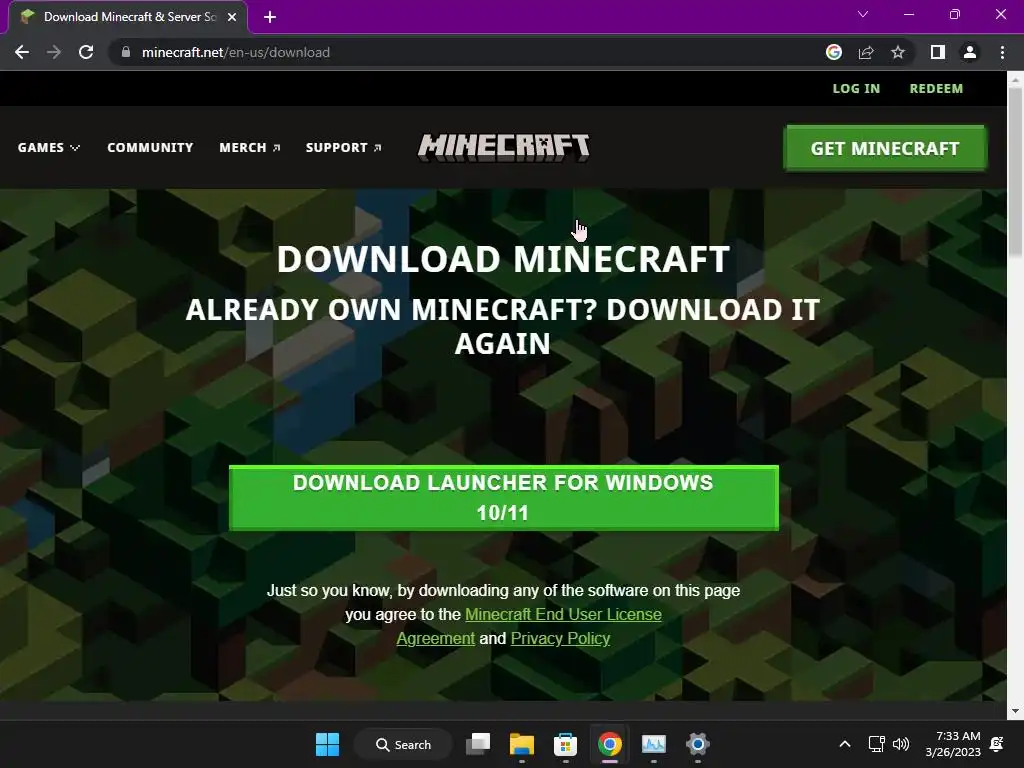Click the Chrome taskbar icon
This screenshot has height=768, width=1024.
coord(609,744)
